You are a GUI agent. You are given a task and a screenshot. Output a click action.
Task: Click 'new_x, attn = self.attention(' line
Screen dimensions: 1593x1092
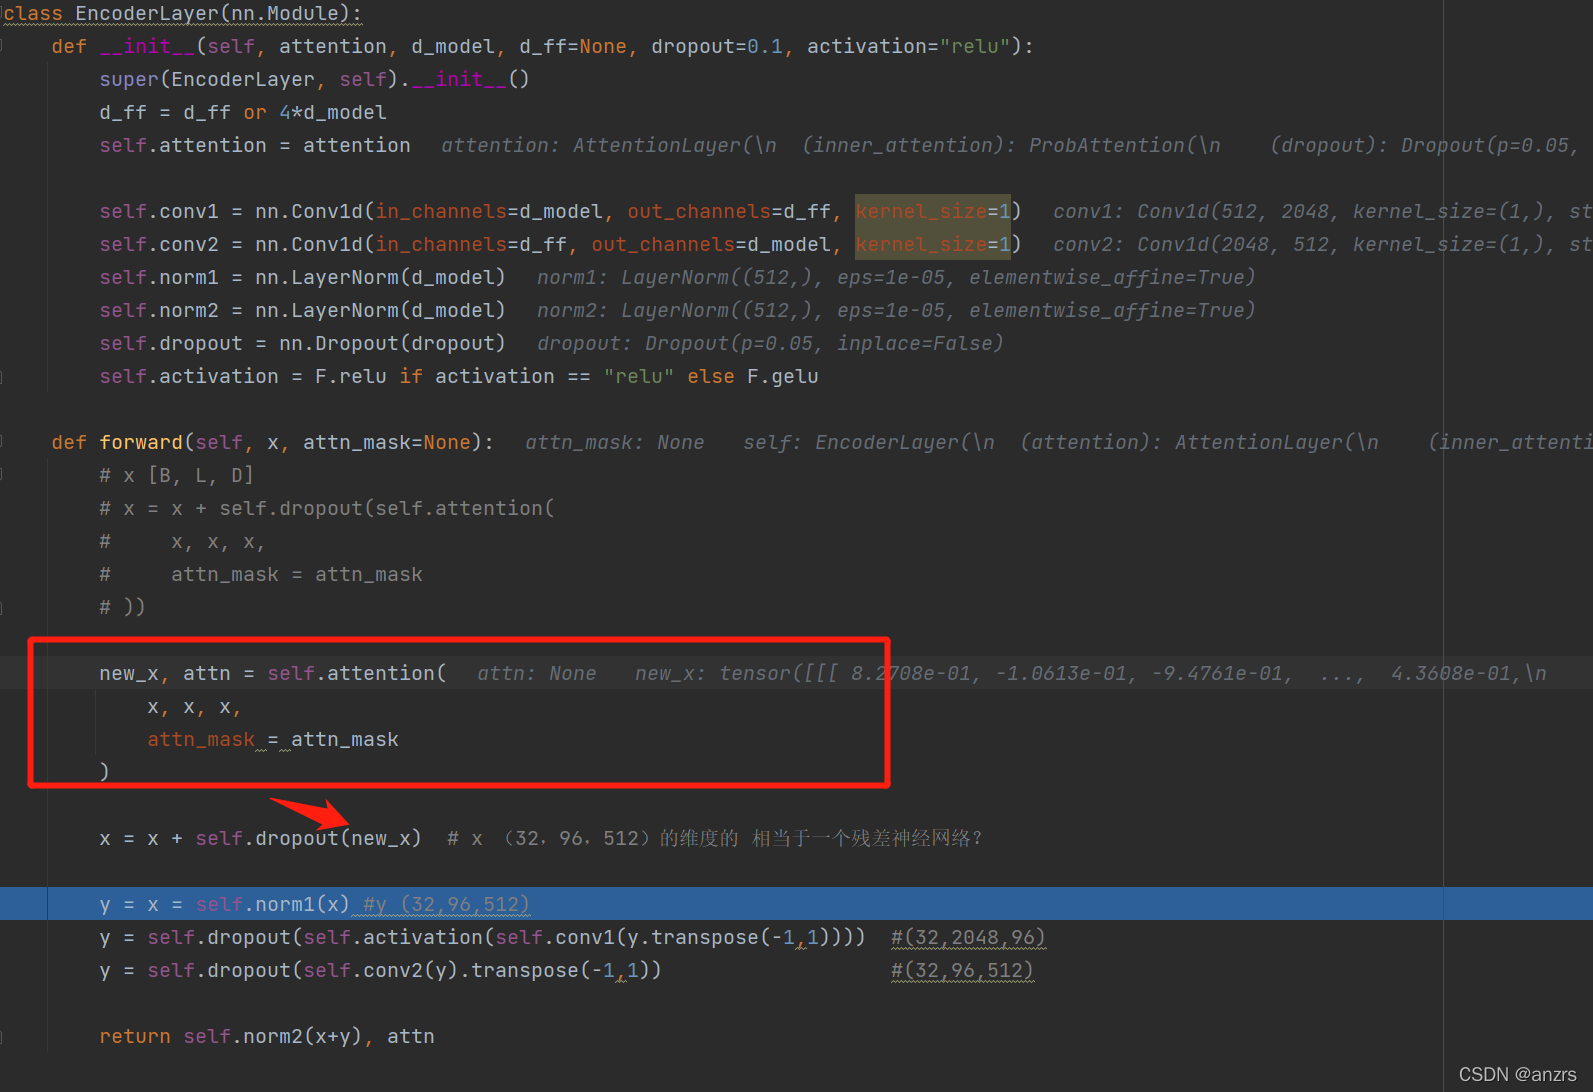point(273,673)
